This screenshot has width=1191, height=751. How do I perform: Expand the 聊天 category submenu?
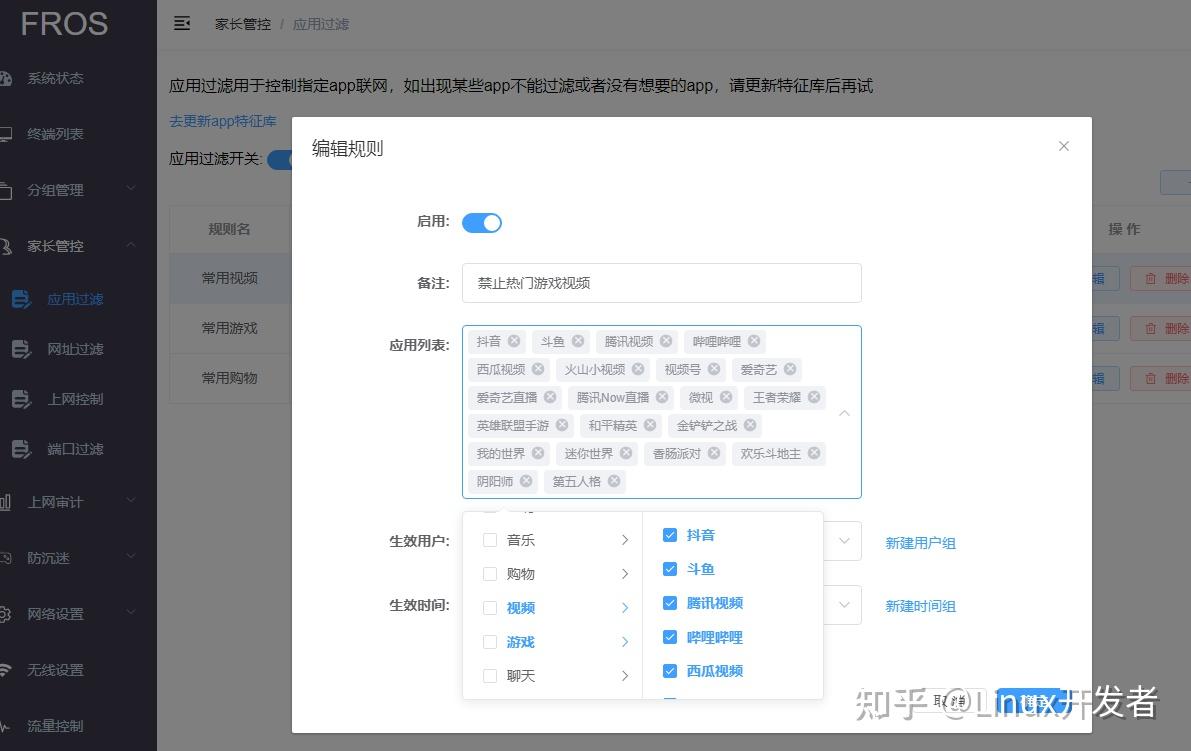(626, 676)
